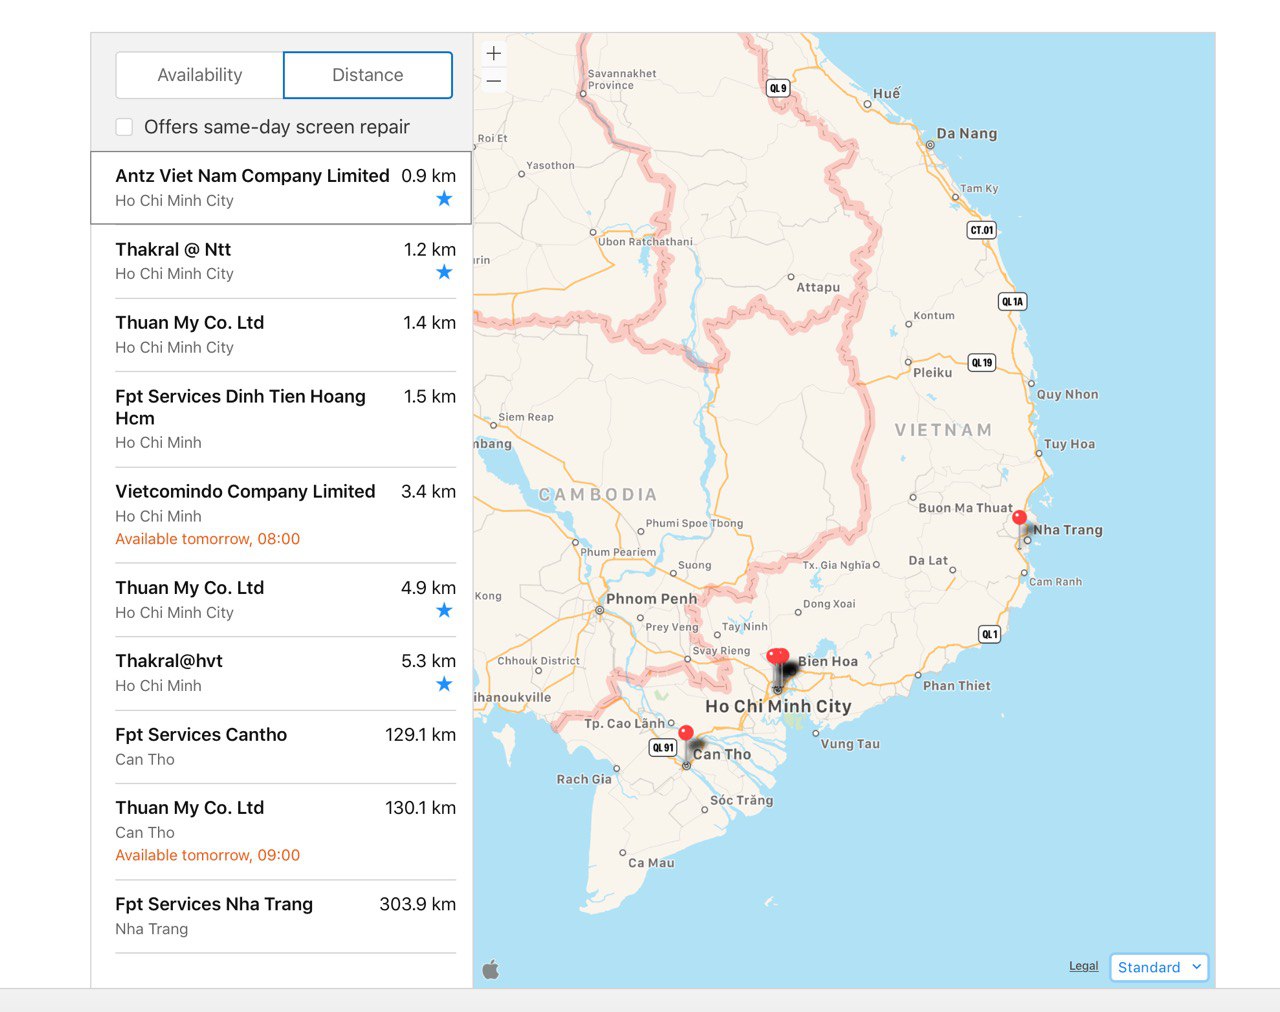The width and height of the screenshot is (1280, 1012).
Task: Click the VIETNAM country label
Action: (x=943, y=430)
